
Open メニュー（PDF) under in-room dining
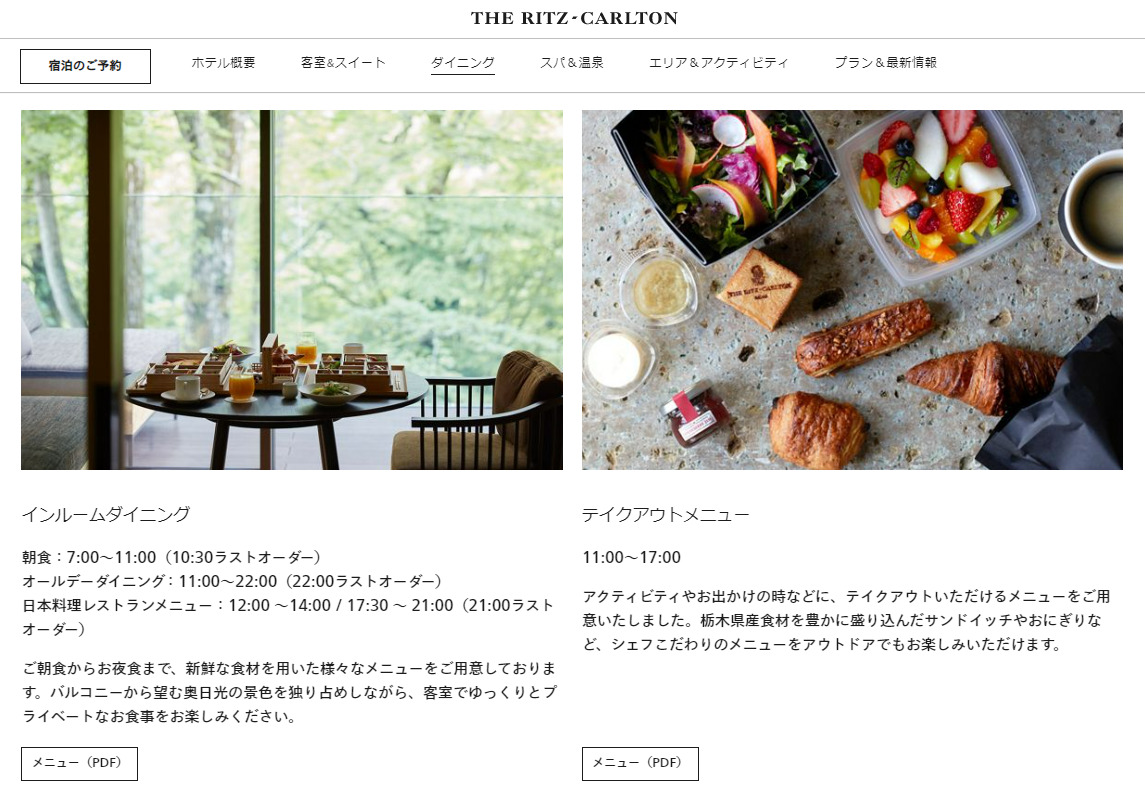80,764
